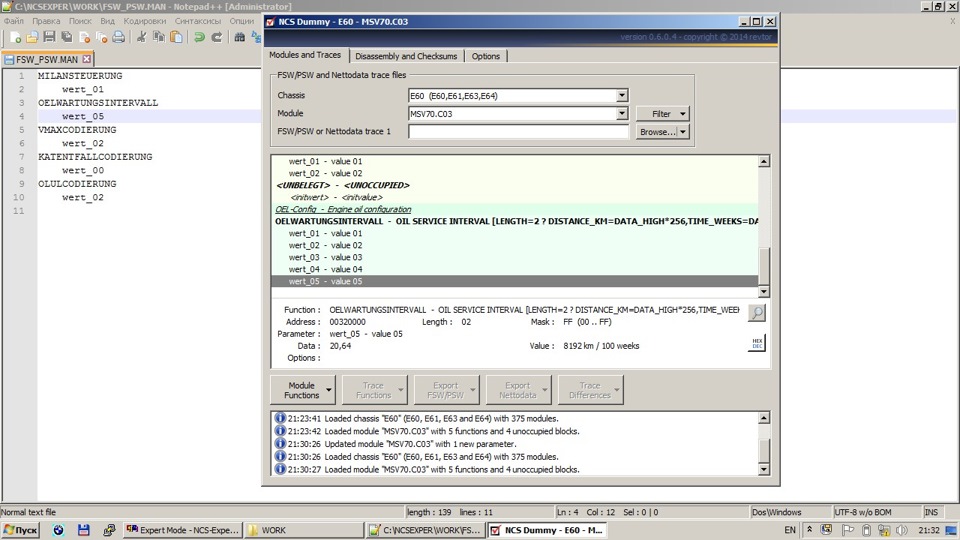This screenshot has height=540, width=960.
Task: Open the WORK folder taskbar button
Action: click(x=304, y=530)
